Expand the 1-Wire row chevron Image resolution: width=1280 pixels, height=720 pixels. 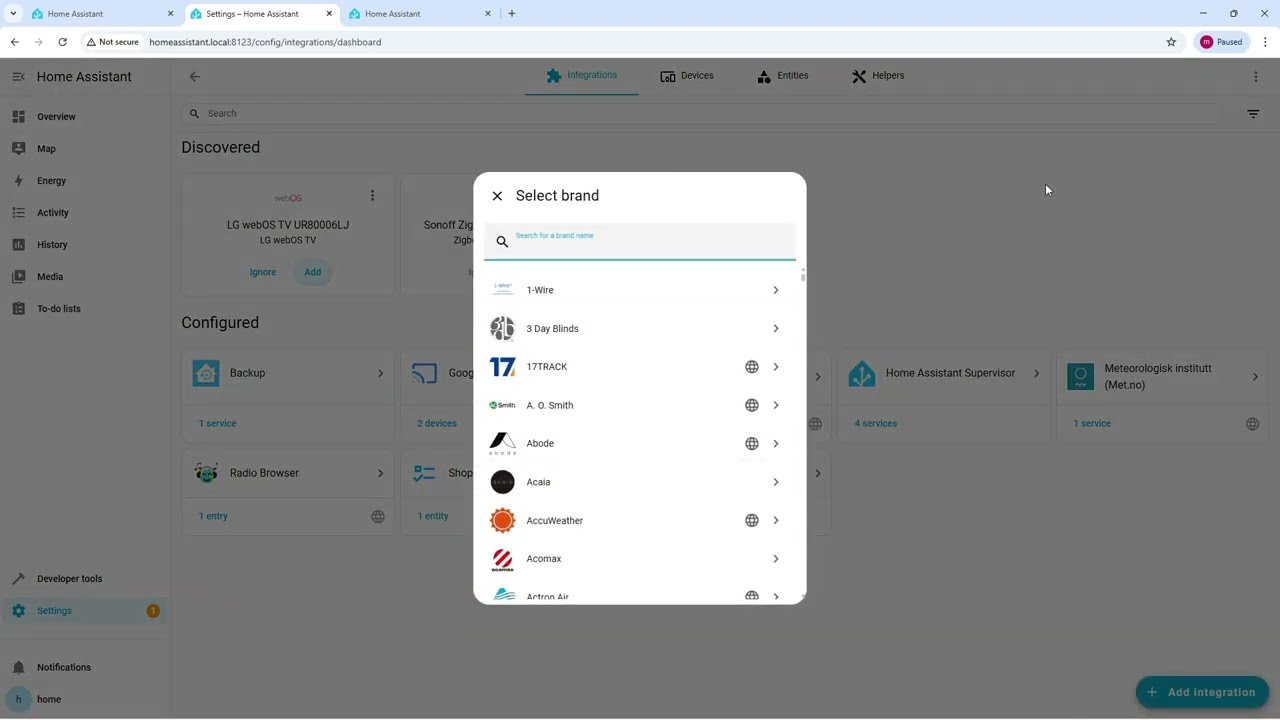776,290
